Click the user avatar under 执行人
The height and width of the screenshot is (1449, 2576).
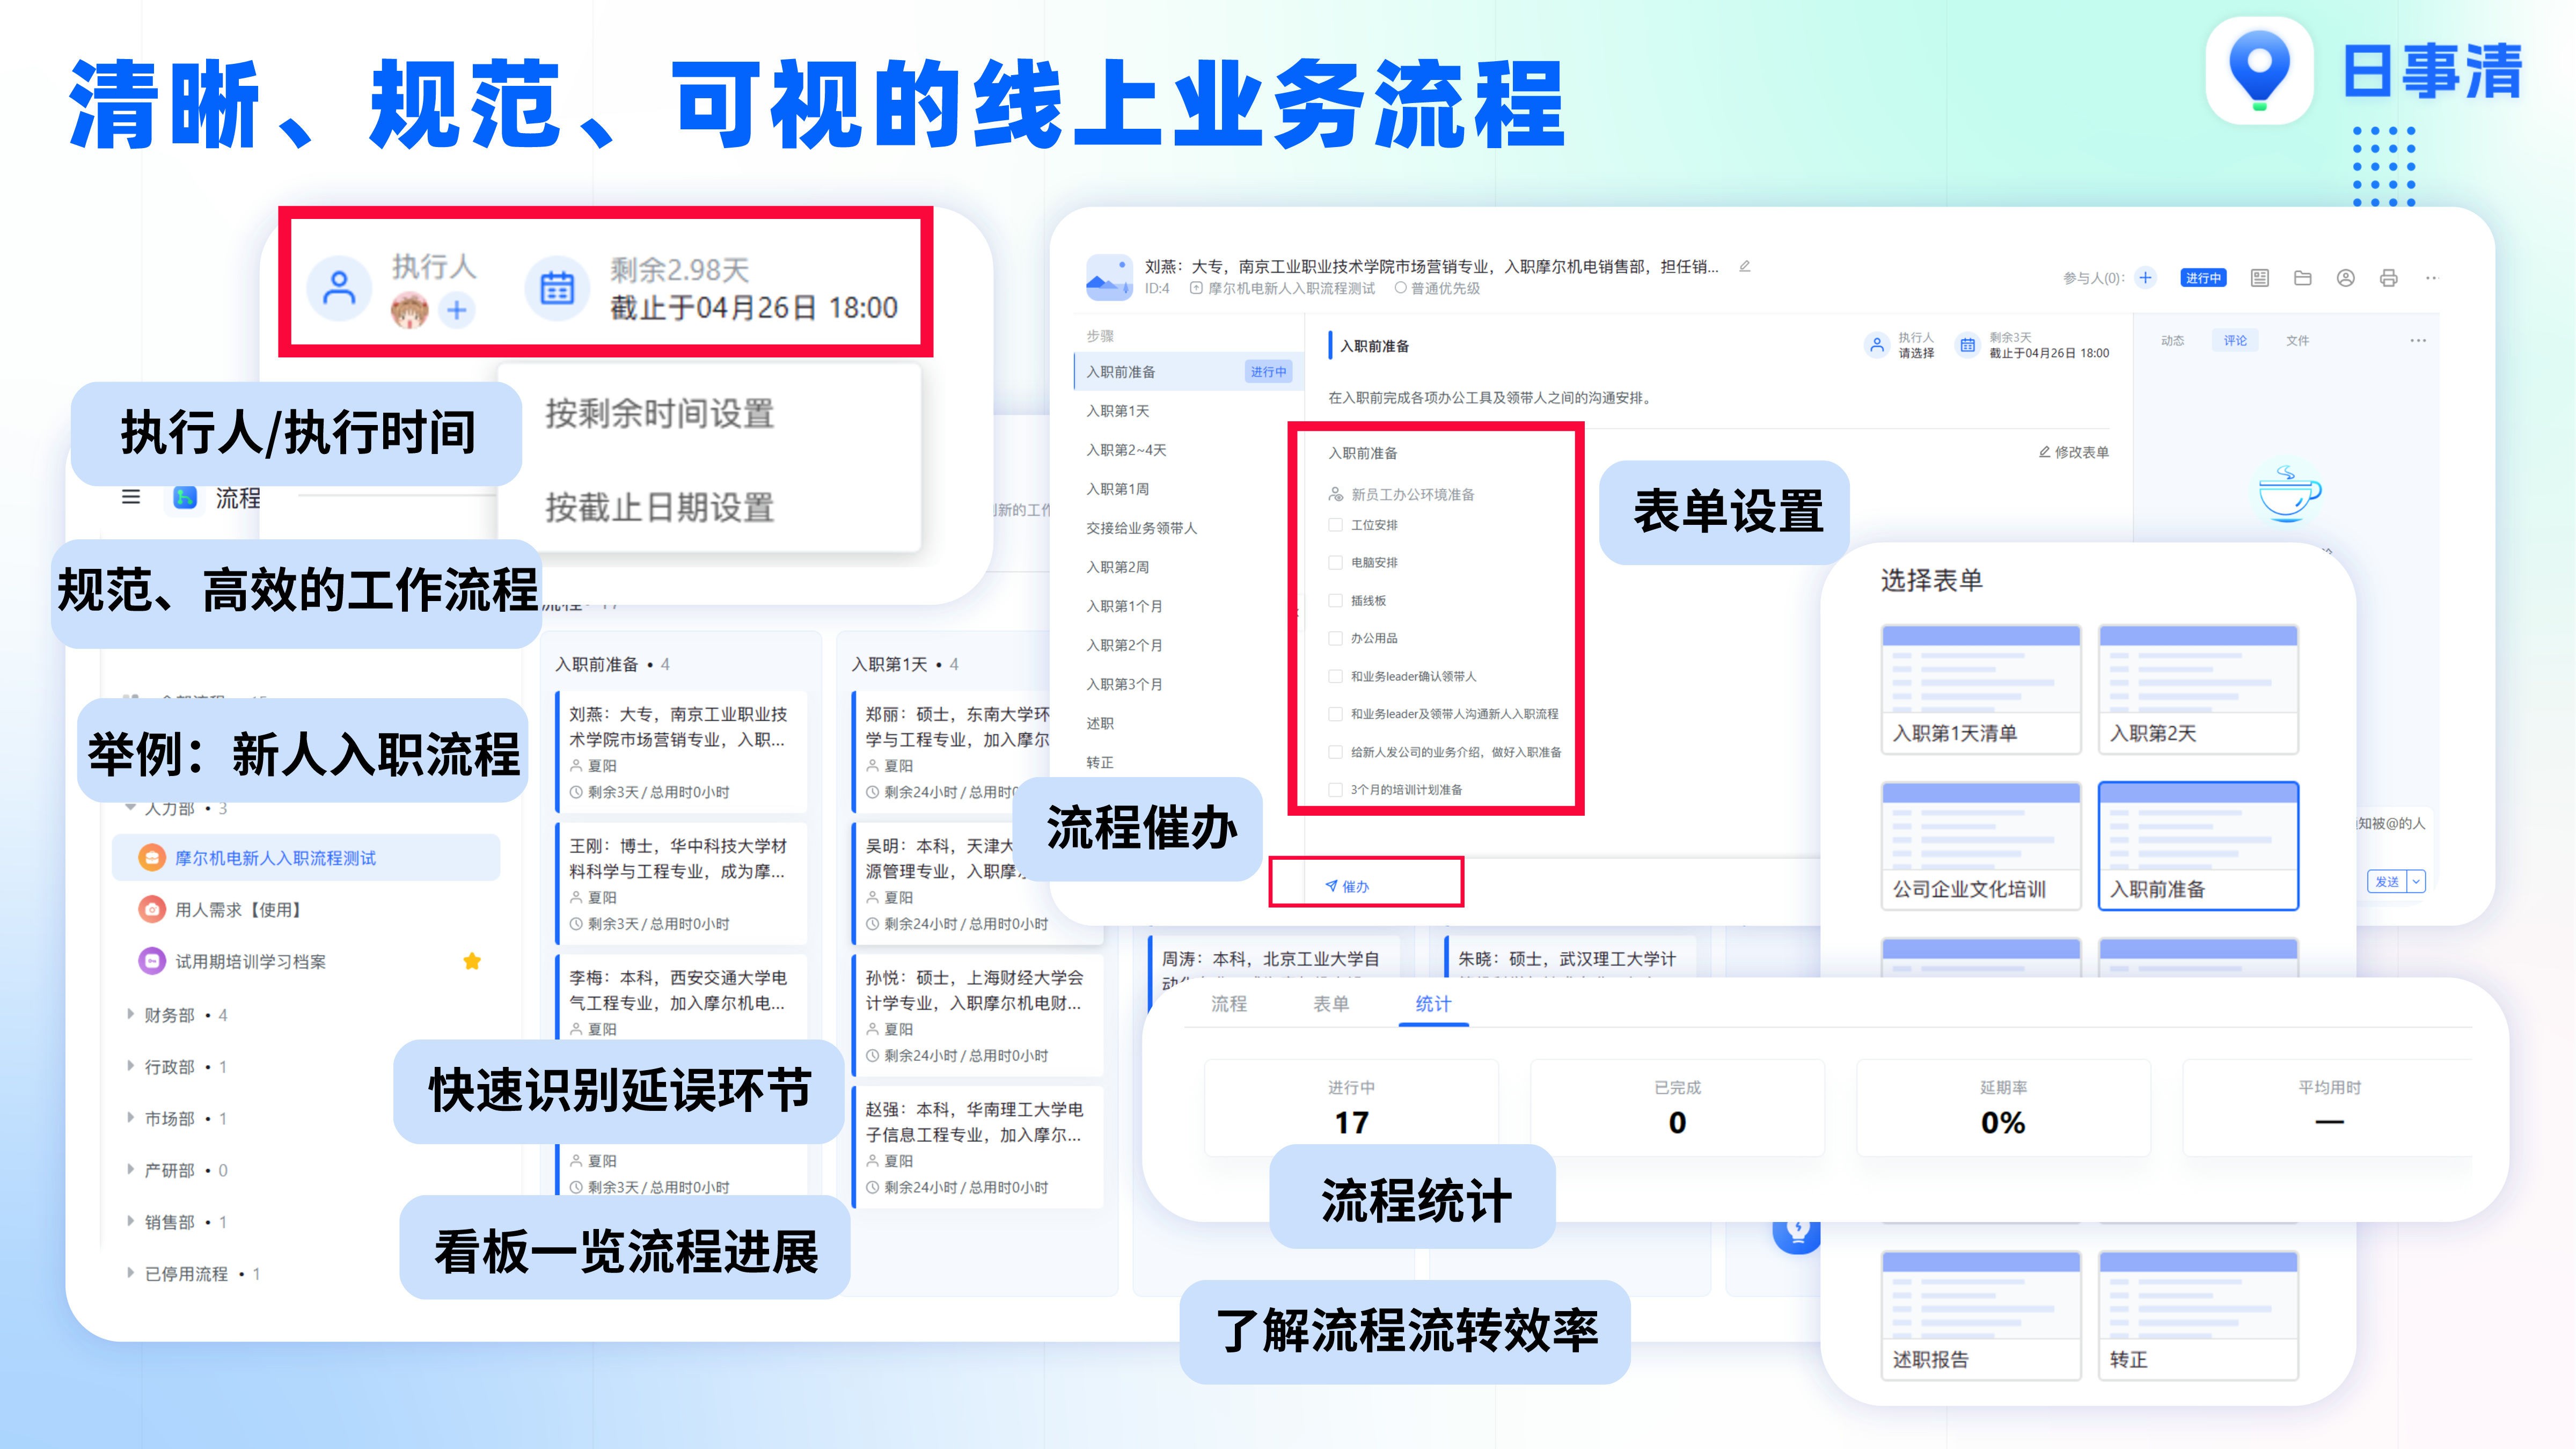tap(409, 310)
